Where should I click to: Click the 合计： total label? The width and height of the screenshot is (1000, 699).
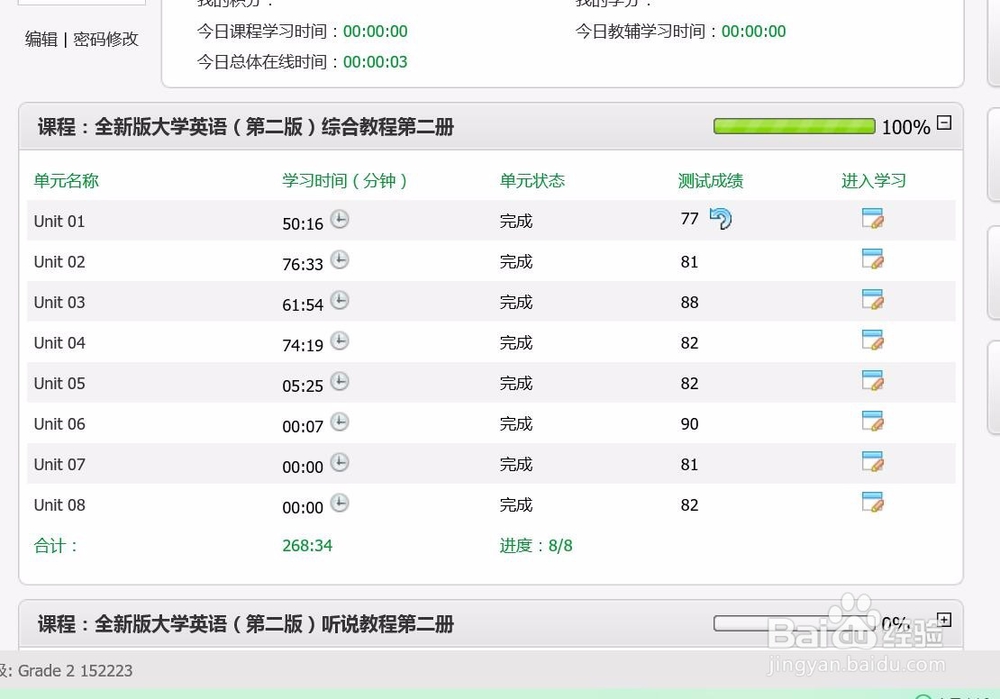pyautogui.click(x=55, y=546)
